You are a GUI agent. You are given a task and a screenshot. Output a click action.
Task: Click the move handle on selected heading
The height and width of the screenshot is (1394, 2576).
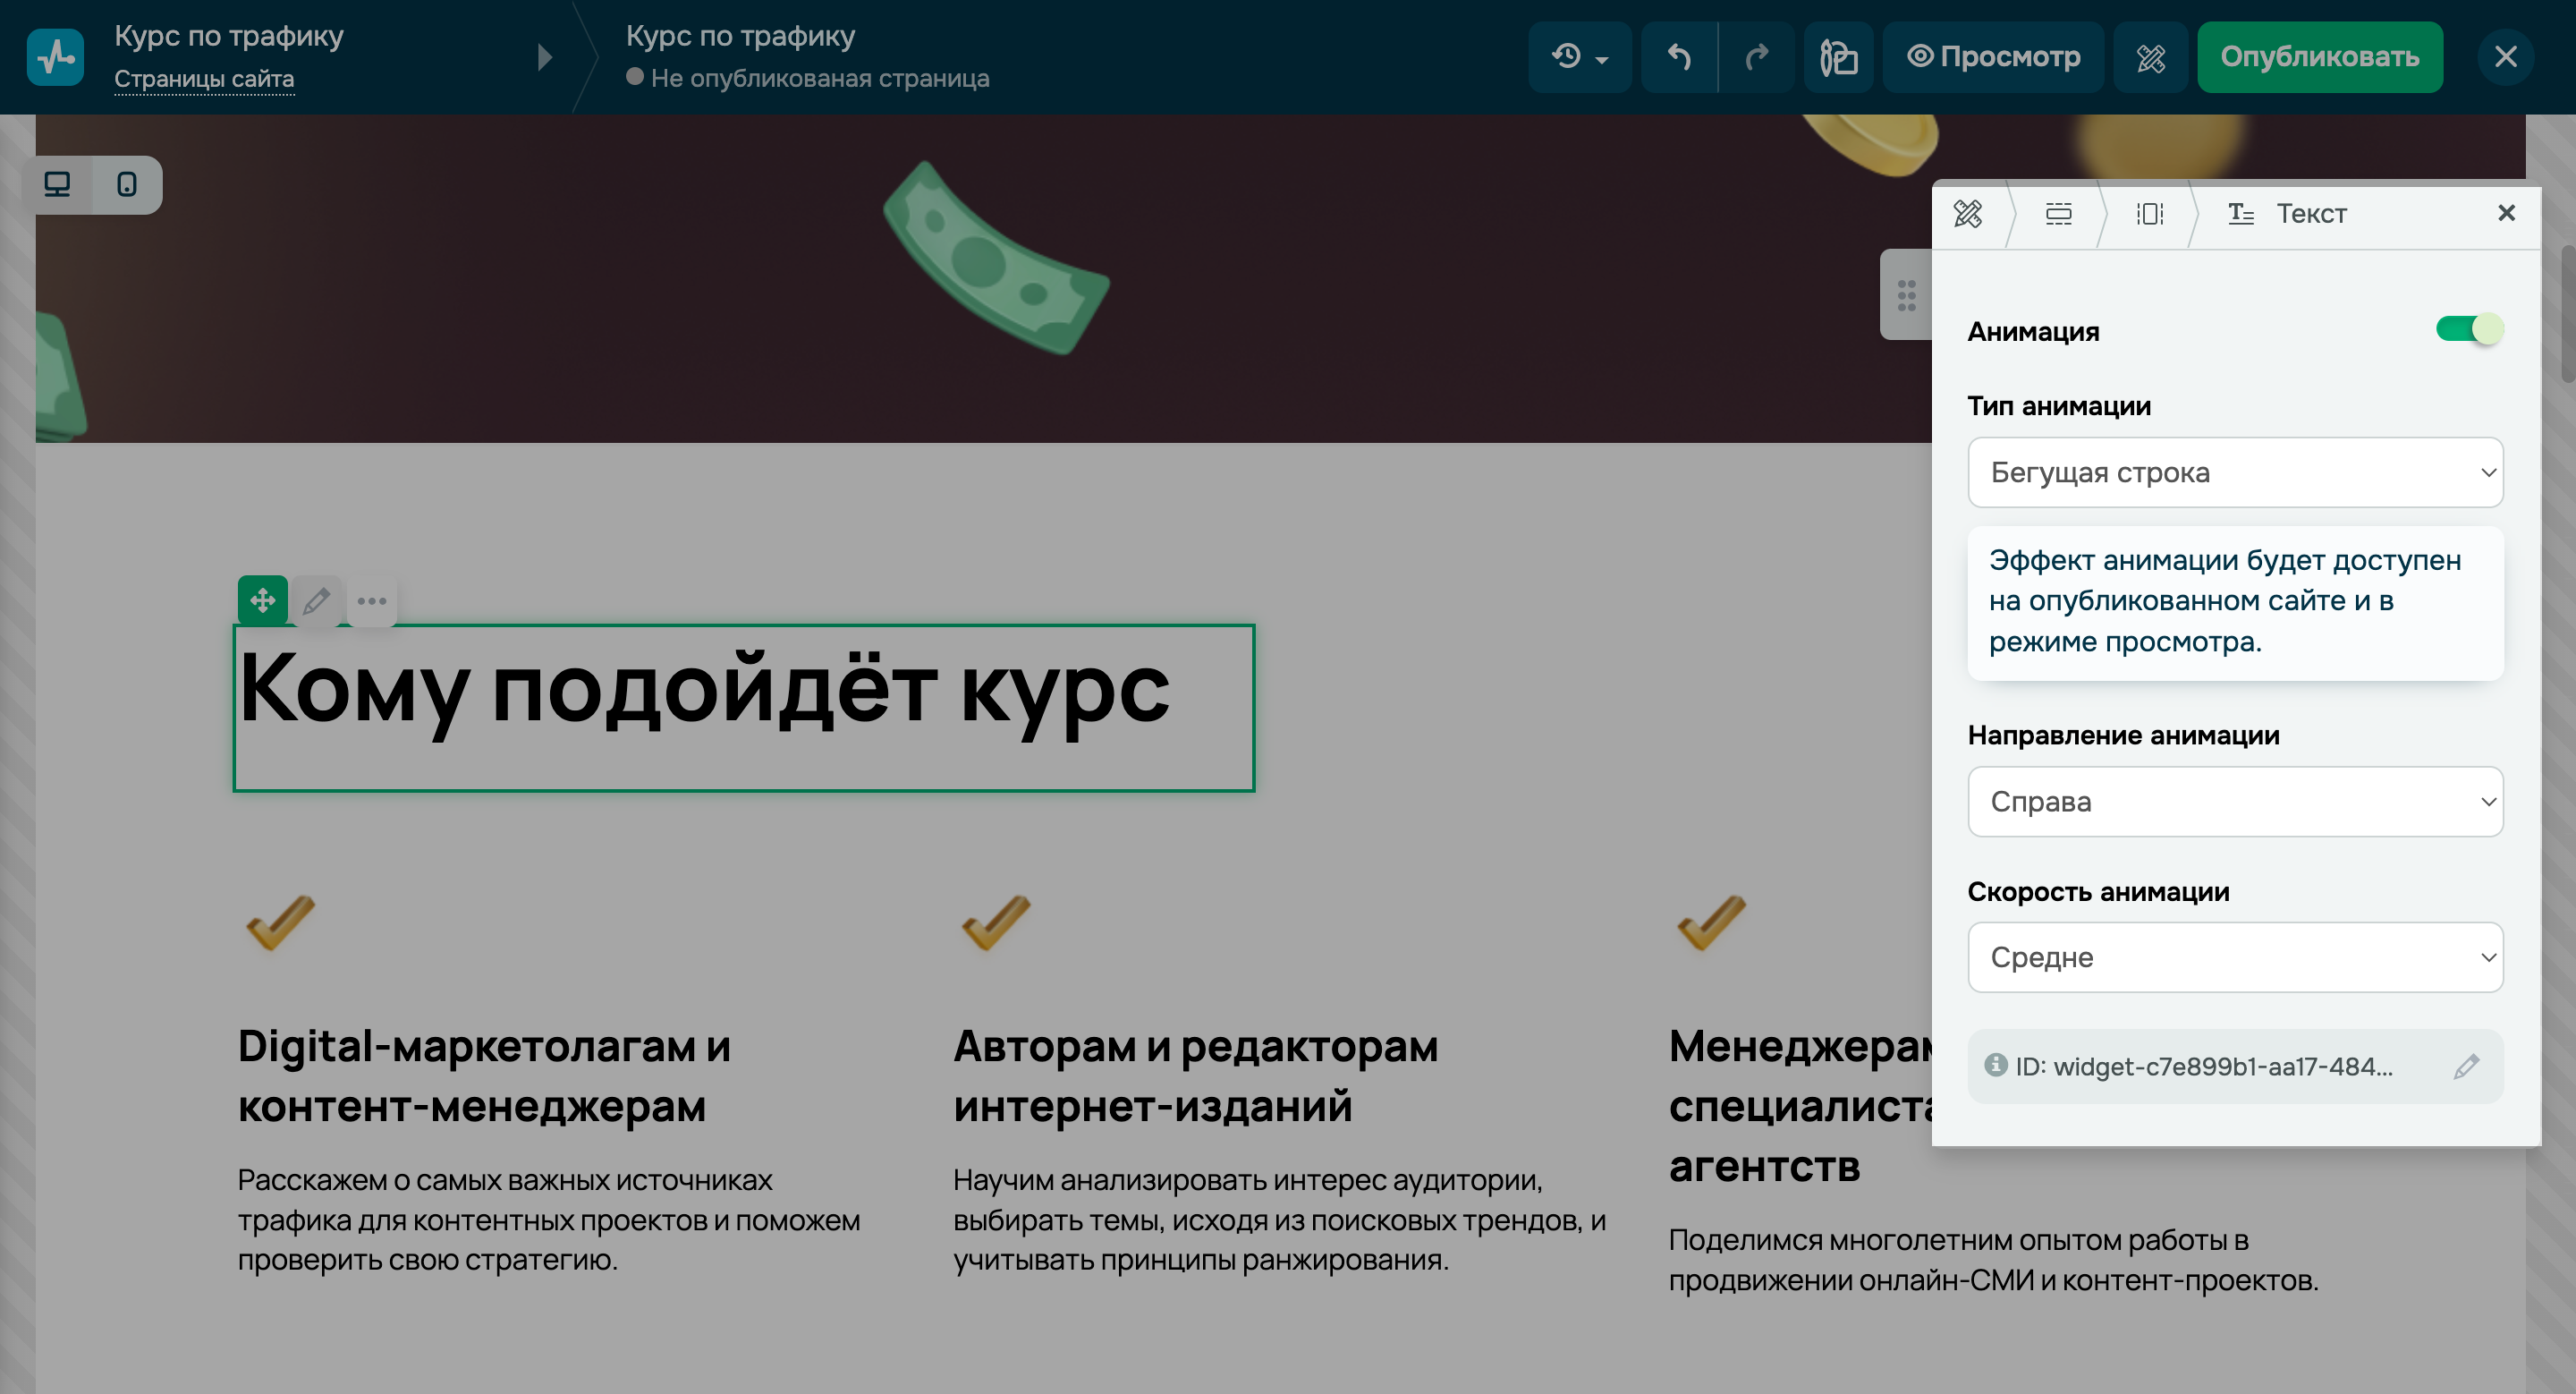click(263, 601)
